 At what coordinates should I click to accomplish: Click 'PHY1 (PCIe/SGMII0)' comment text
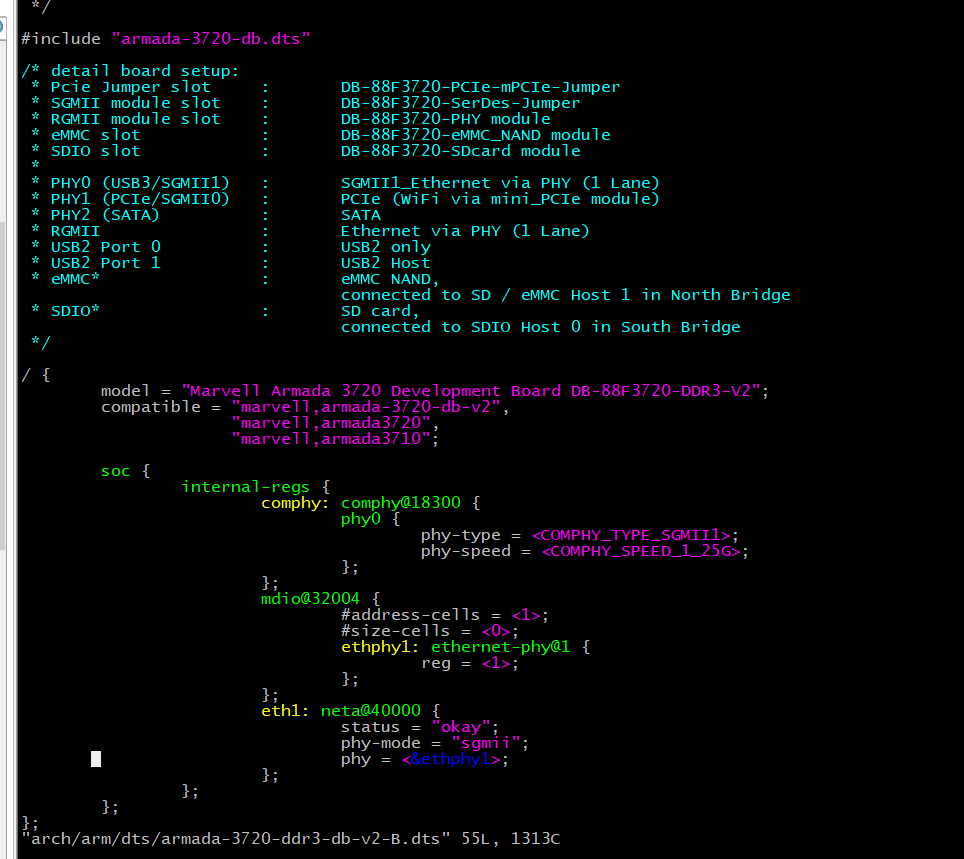140,199
